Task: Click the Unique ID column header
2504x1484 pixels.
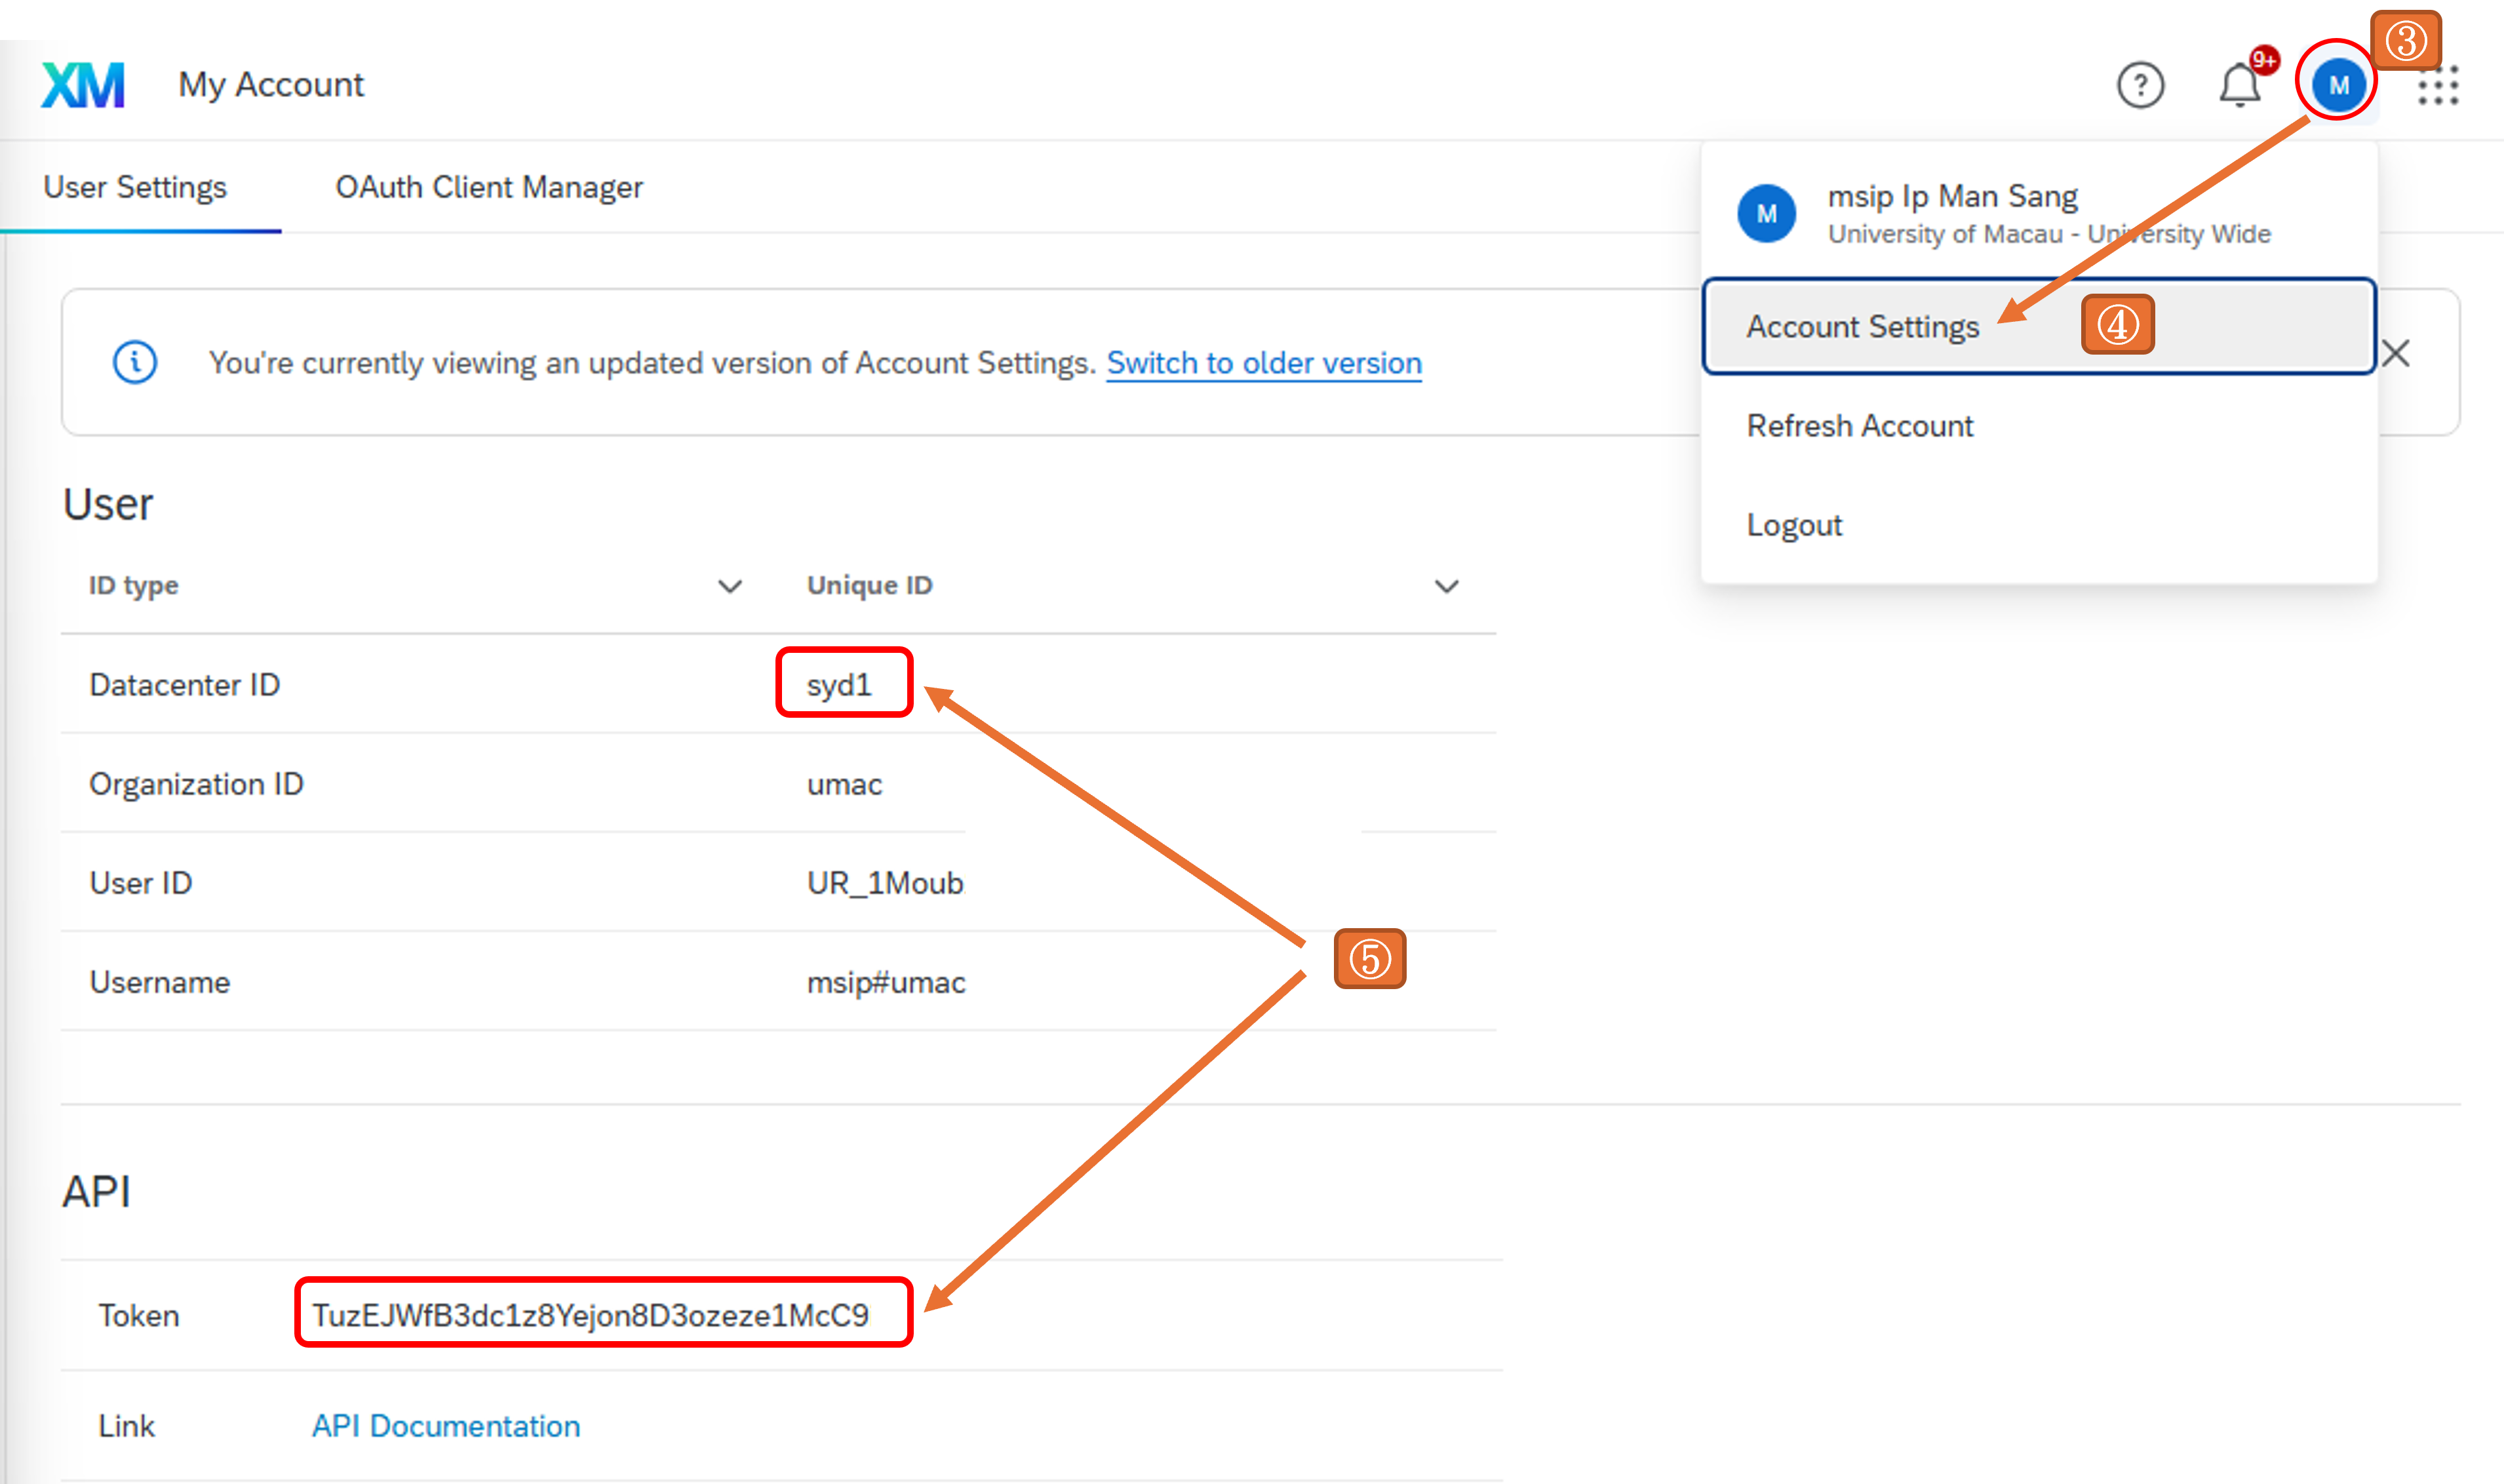Action: point(869,586)
